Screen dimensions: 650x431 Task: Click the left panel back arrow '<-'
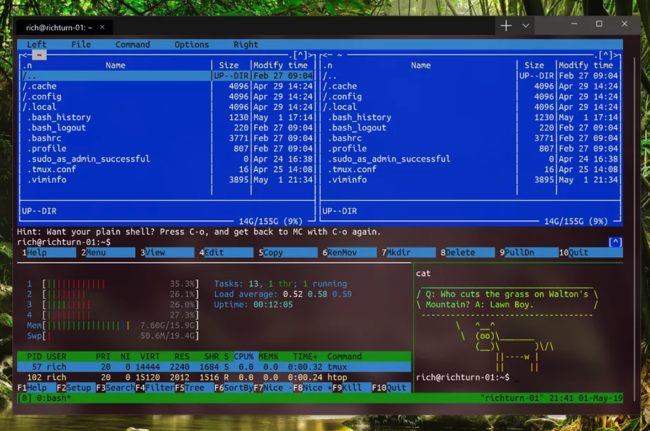(x=25, y=55)
